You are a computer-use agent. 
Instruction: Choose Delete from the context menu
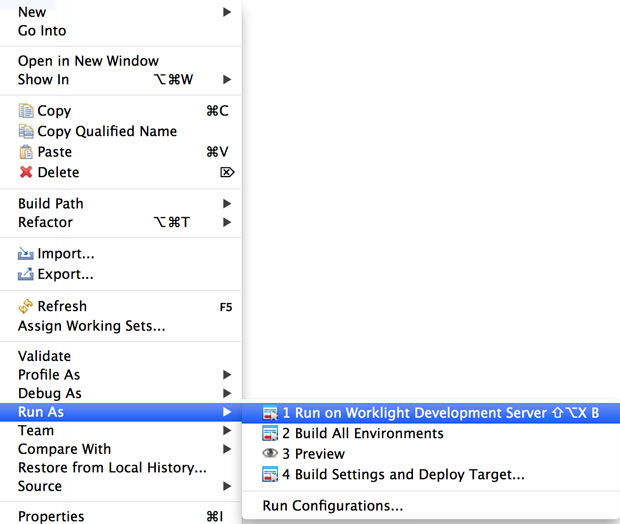pos(121,172)
